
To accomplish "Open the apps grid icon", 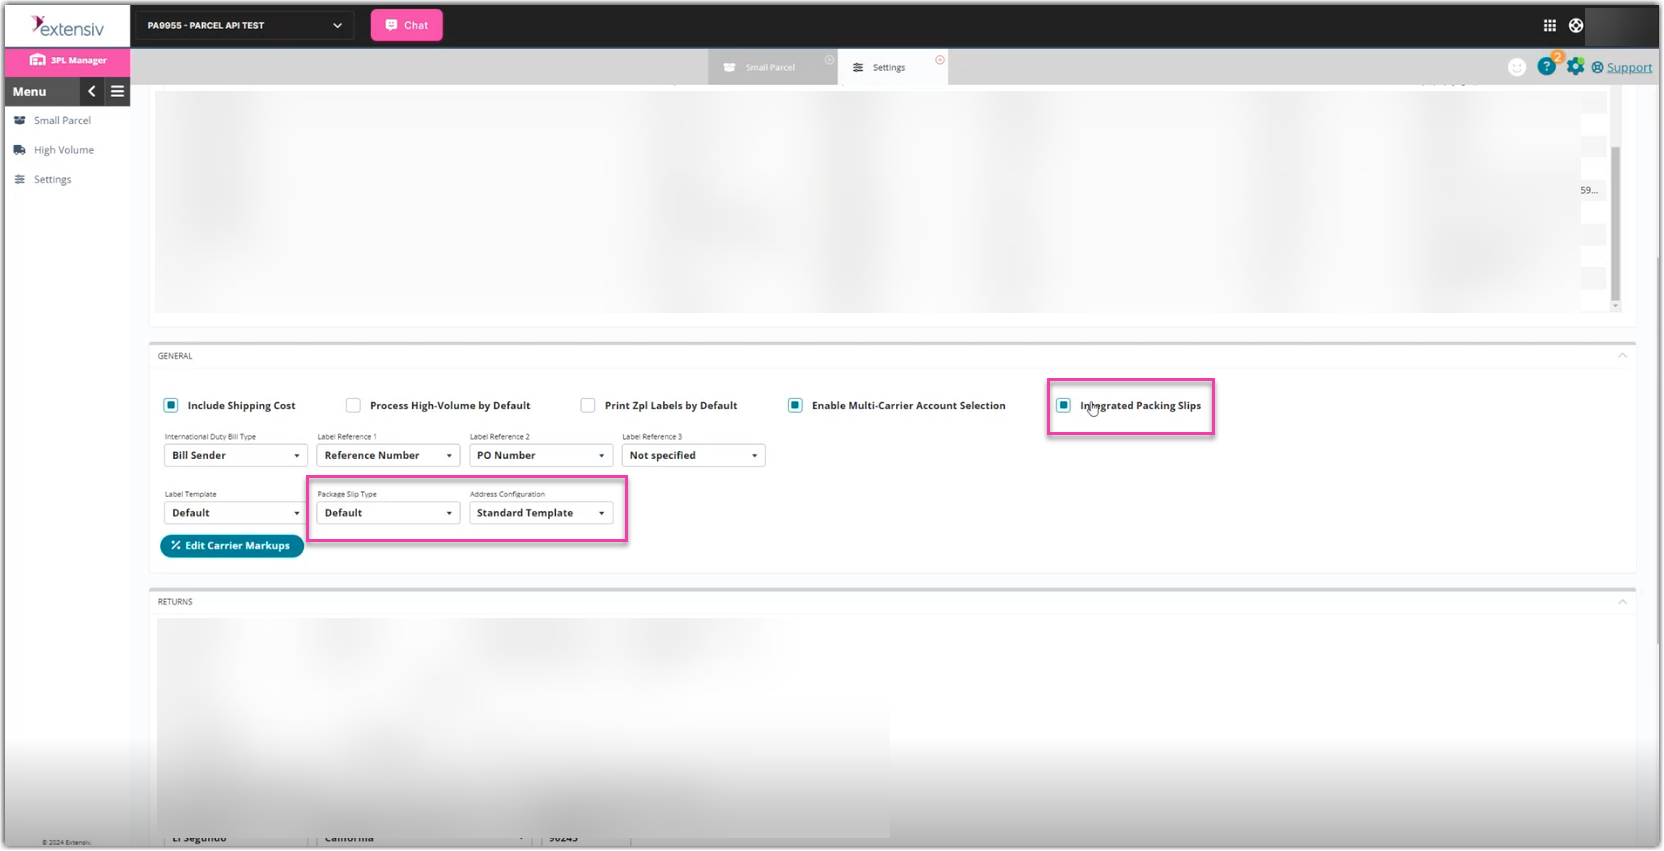I will pyautogui.click(x=1549, y=26).
